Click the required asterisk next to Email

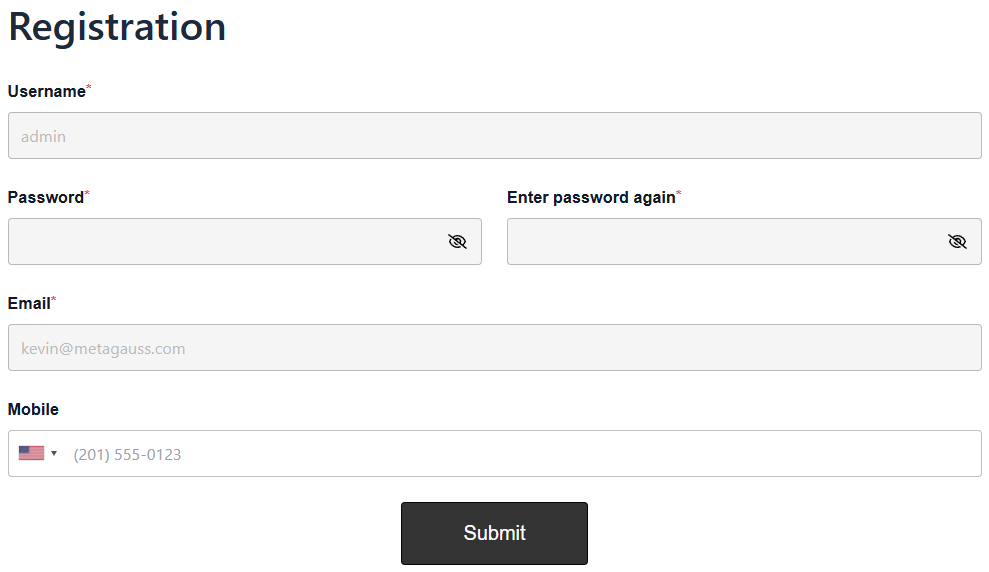tap(54, 300)
